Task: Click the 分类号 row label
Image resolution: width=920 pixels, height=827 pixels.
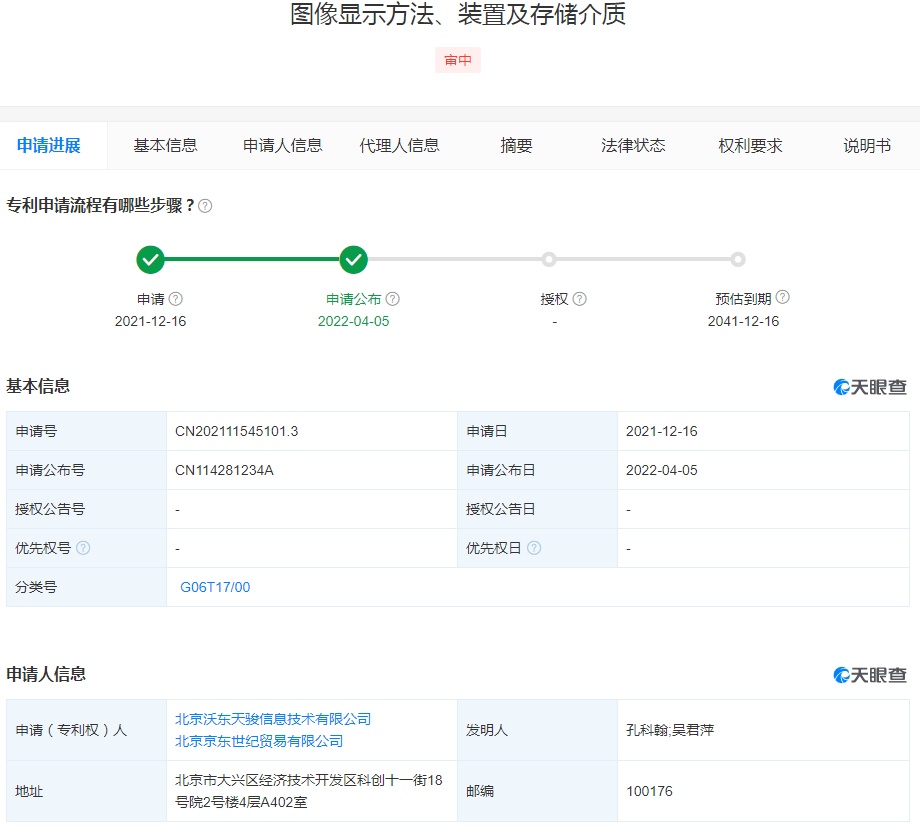Action: [36, 587]
